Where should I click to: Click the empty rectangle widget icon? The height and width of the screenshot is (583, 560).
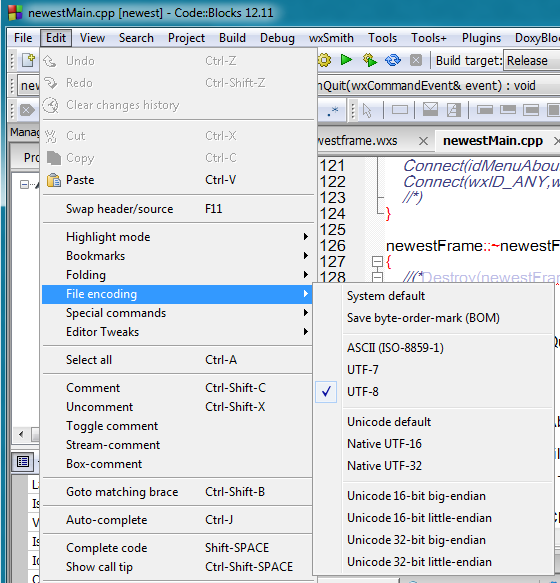(400, 110)
